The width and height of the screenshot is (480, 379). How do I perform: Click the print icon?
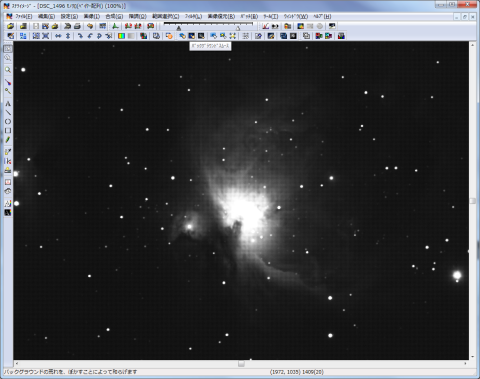pos(77,26)
